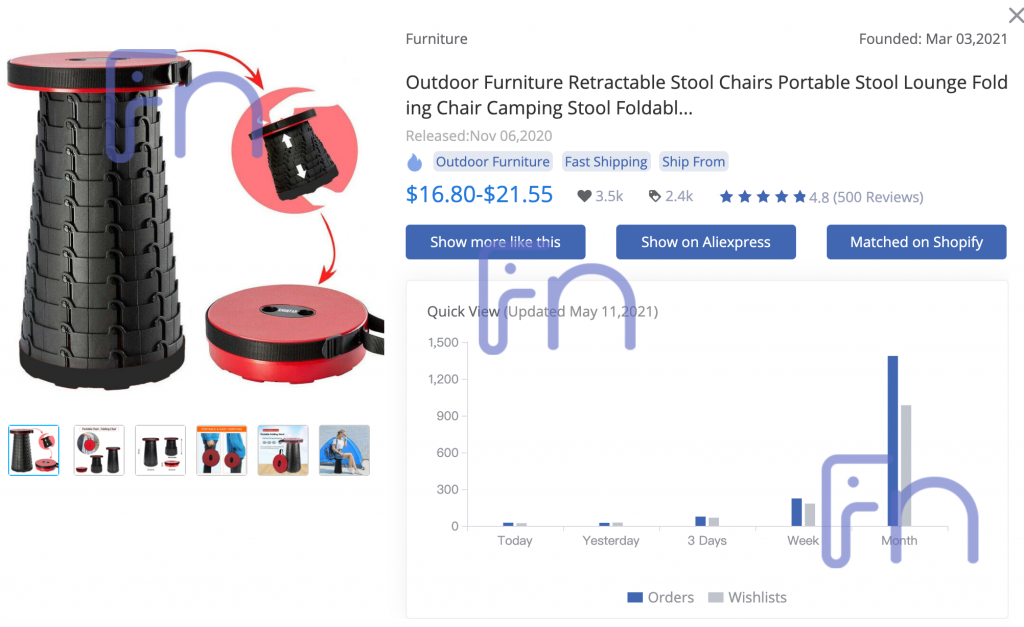Toggle the Wishlists legend entry

748,598
